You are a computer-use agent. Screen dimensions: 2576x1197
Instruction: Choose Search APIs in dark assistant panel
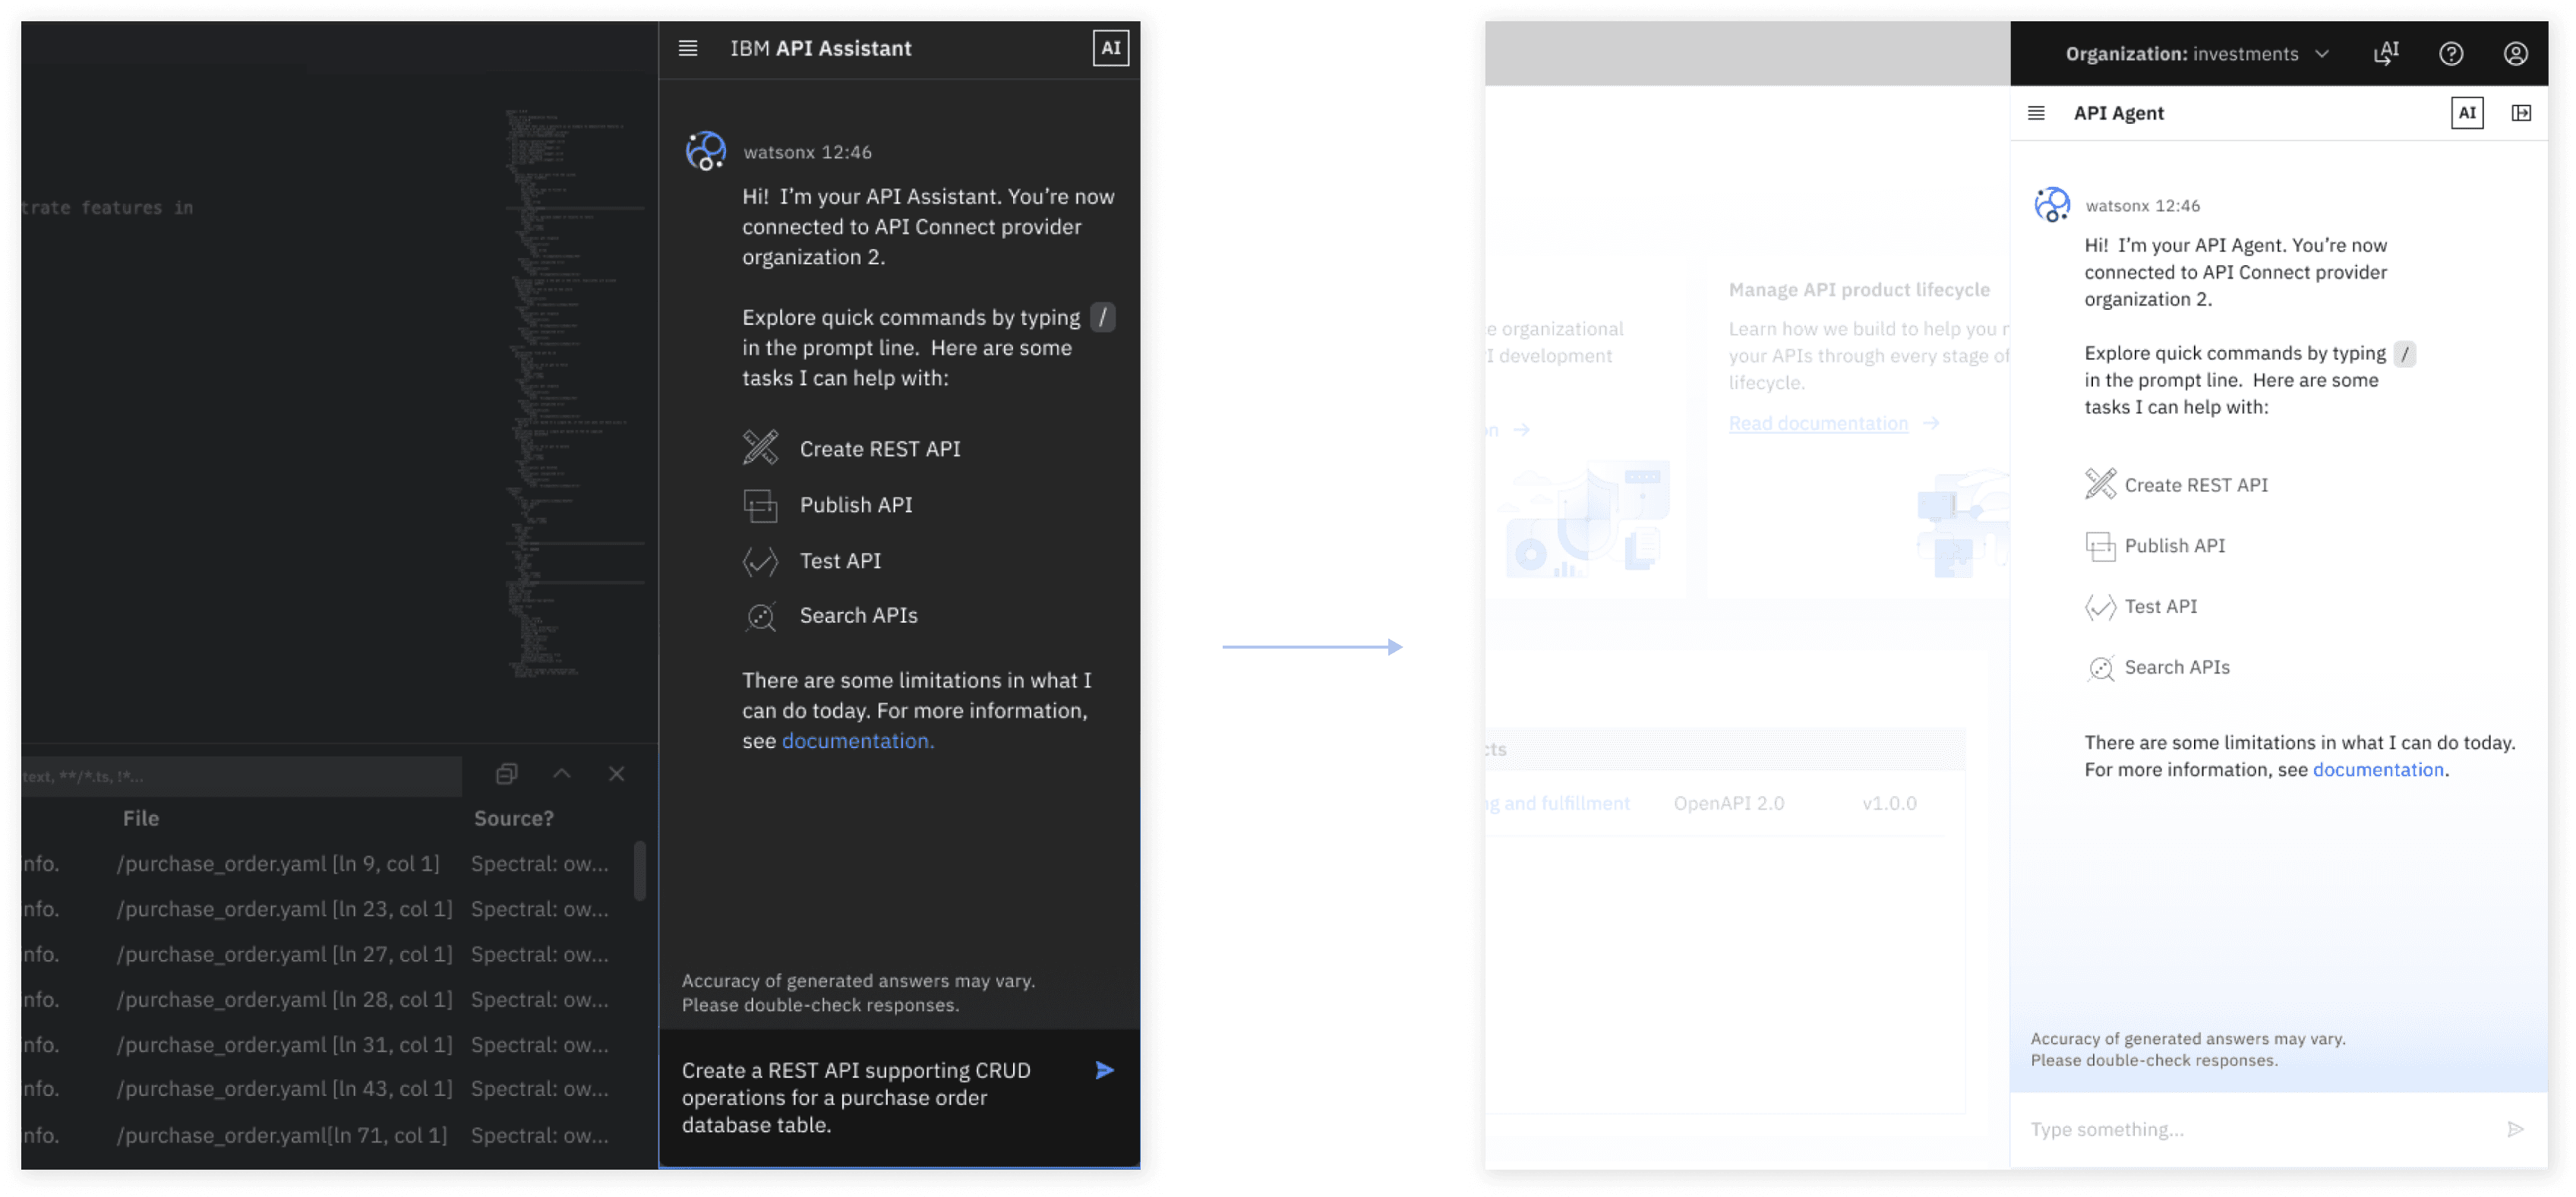pyautogui.click(x=858, y=616)
